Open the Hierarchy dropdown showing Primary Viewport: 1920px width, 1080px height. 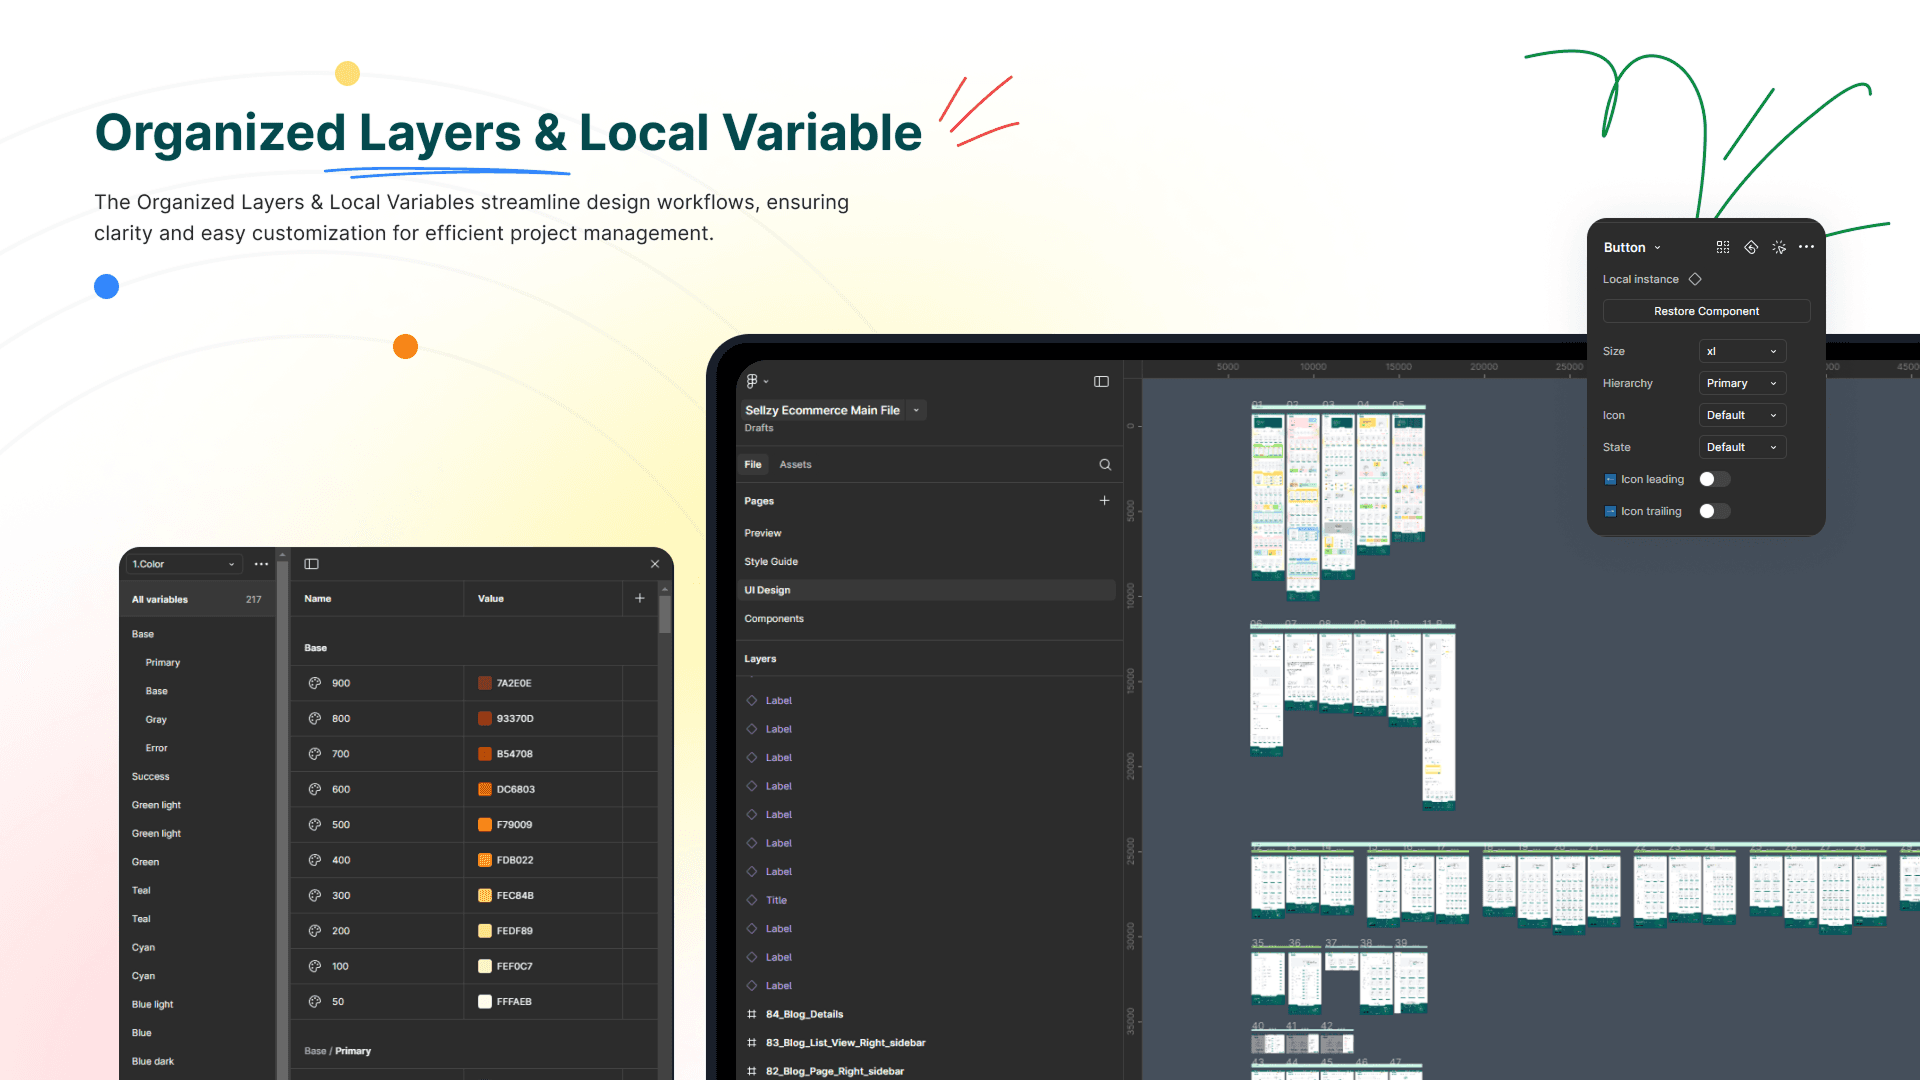(1741, 383)
